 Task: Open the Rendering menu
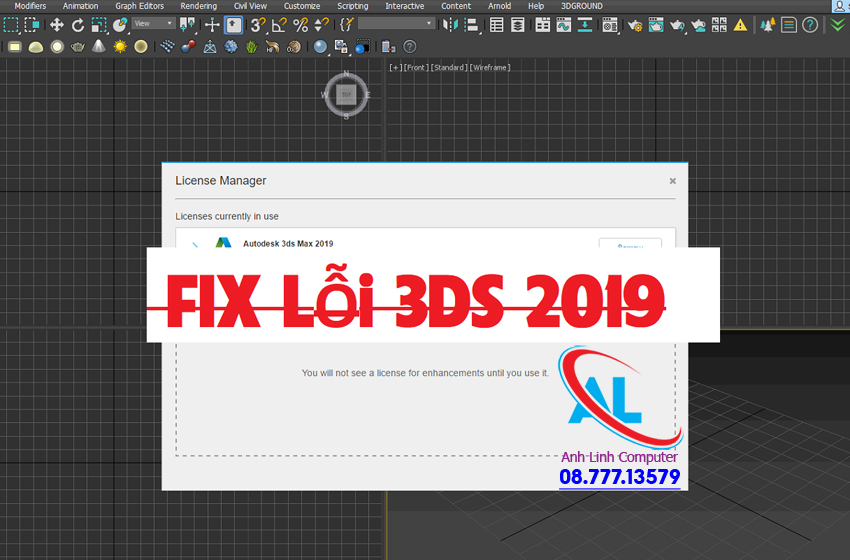[198, 6]
